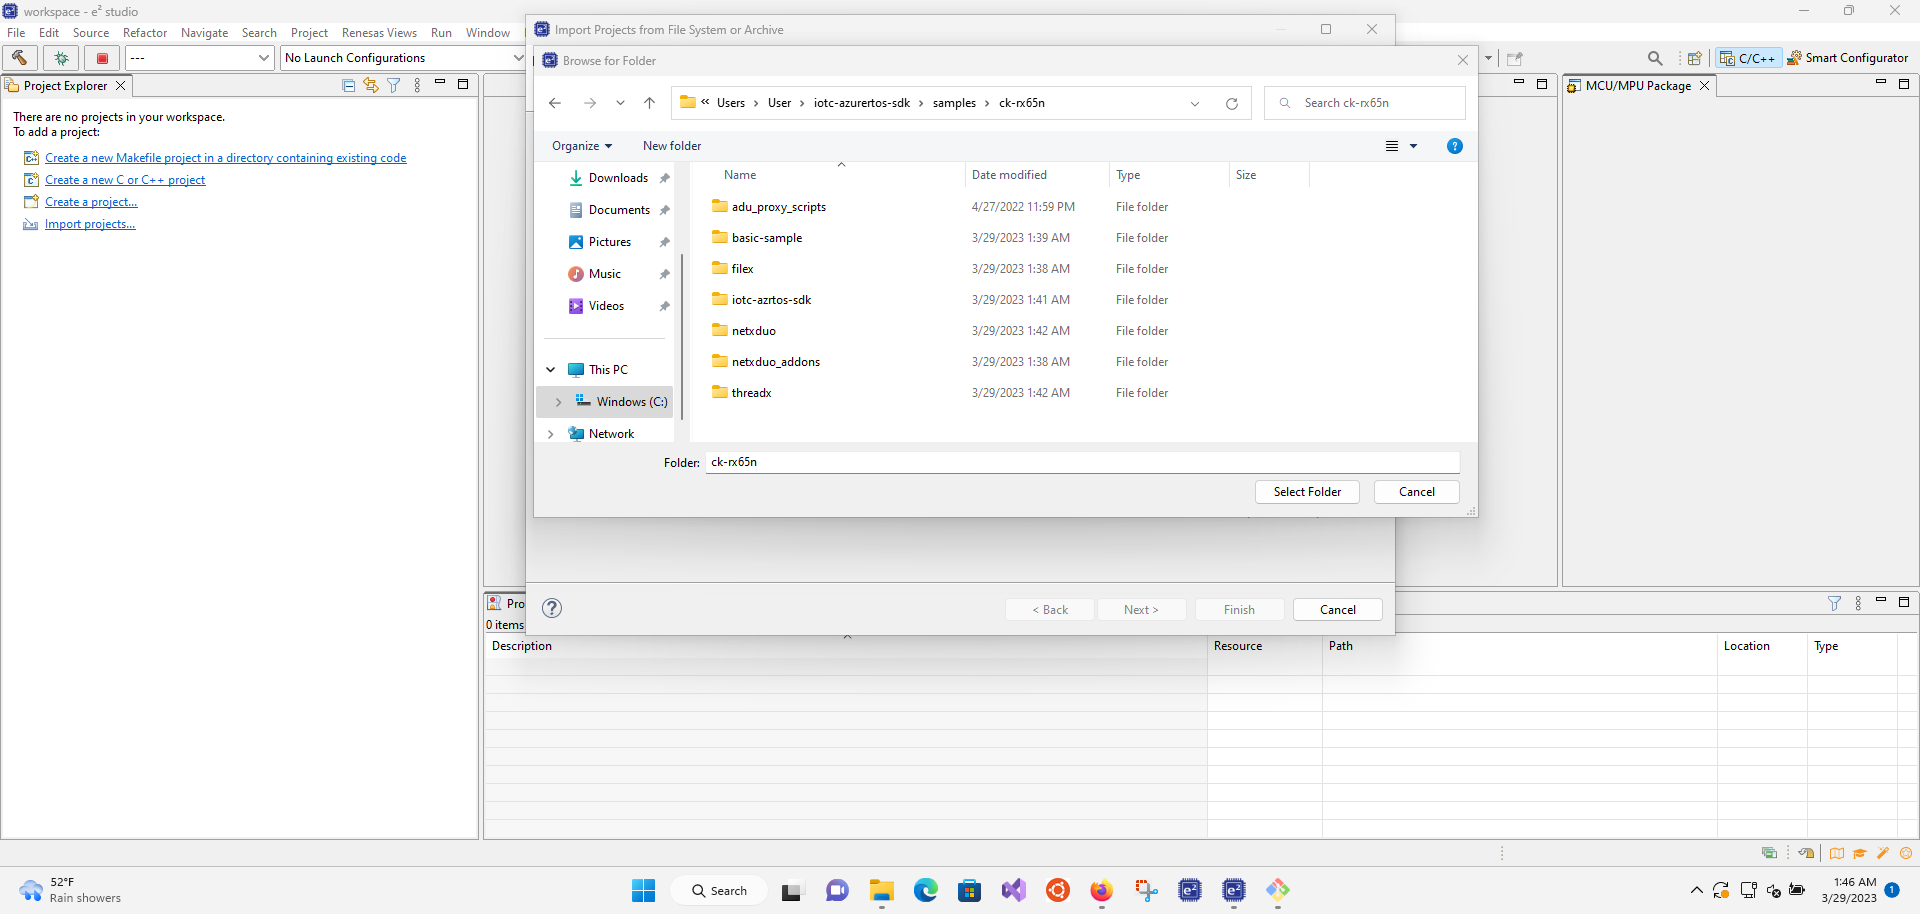Open the File menu

point(16,33)
